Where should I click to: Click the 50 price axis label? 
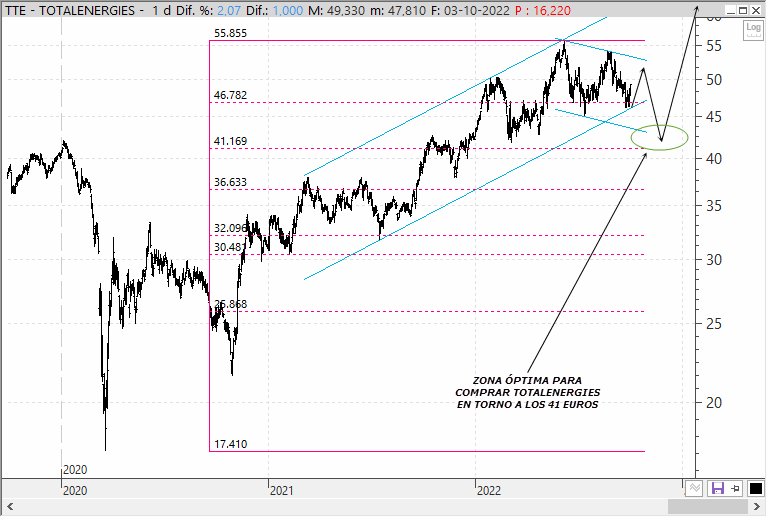(x=714, y=80)
